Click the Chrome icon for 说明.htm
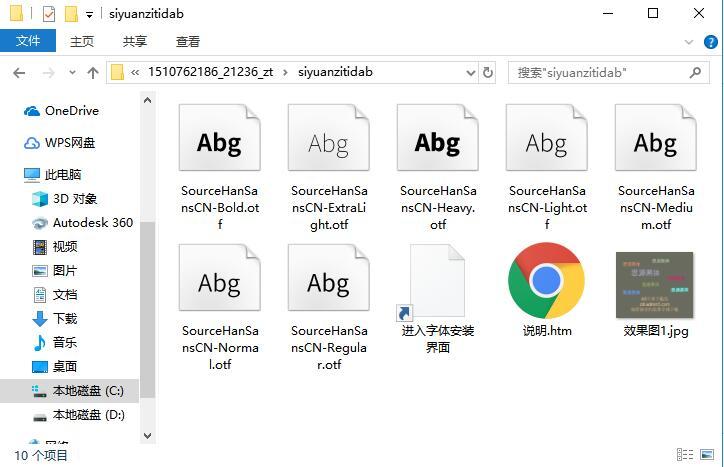 point(546,280)
